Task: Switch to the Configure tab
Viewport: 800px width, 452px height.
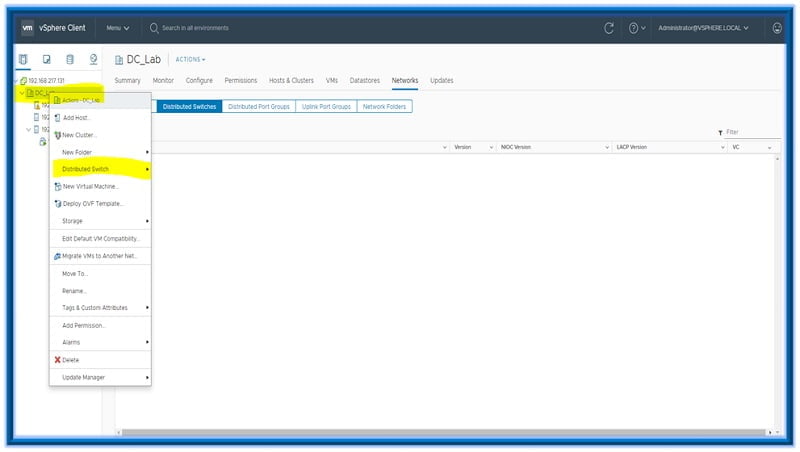Action: (x=199, y=80)
